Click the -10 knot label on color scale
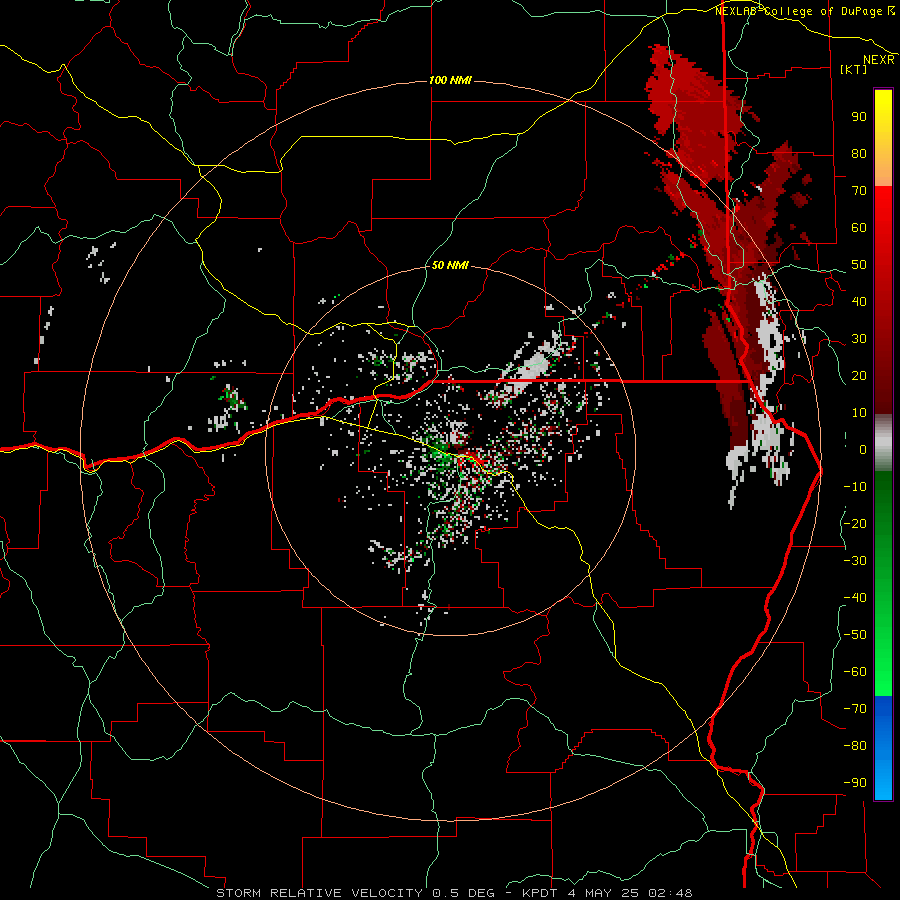The height and width of the screenshot is (900, 900). tap(855, 487)
